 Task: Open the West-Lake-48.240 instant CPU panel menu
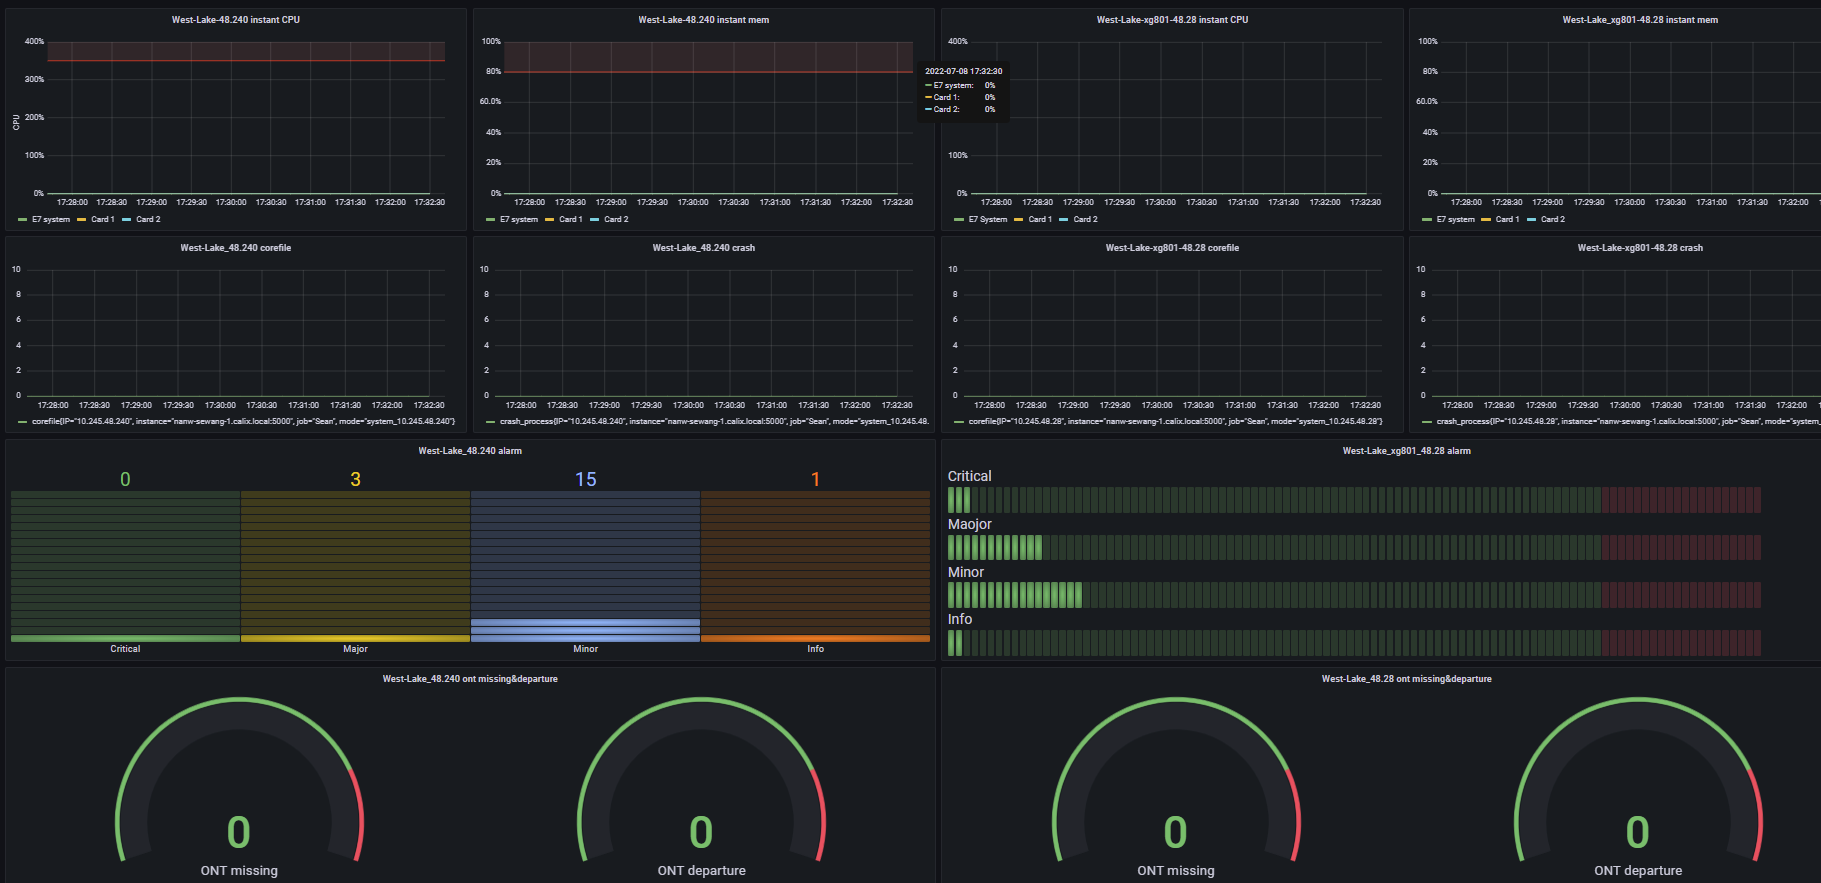pos(235,20)
